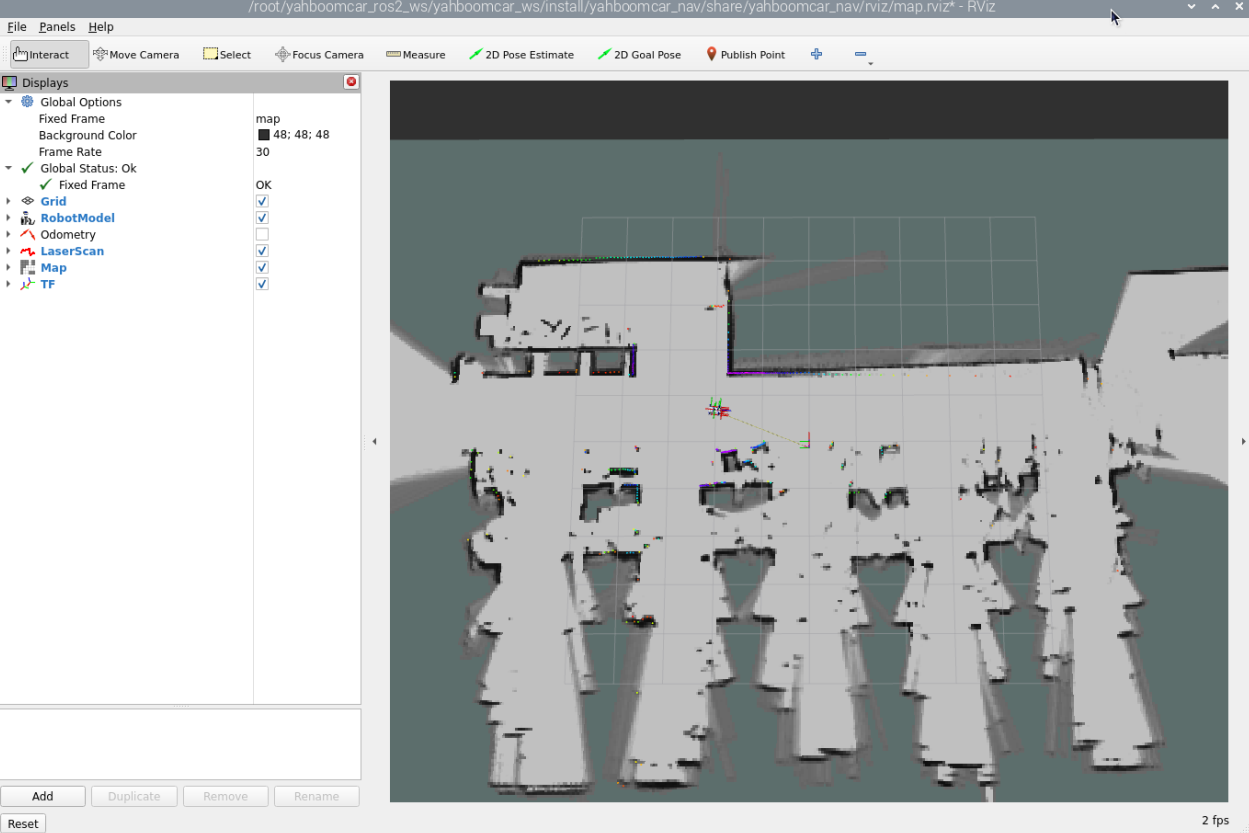Enable the Odometry display checkbox
This screenshot has height=833, width=1249.
pos(262,235)
